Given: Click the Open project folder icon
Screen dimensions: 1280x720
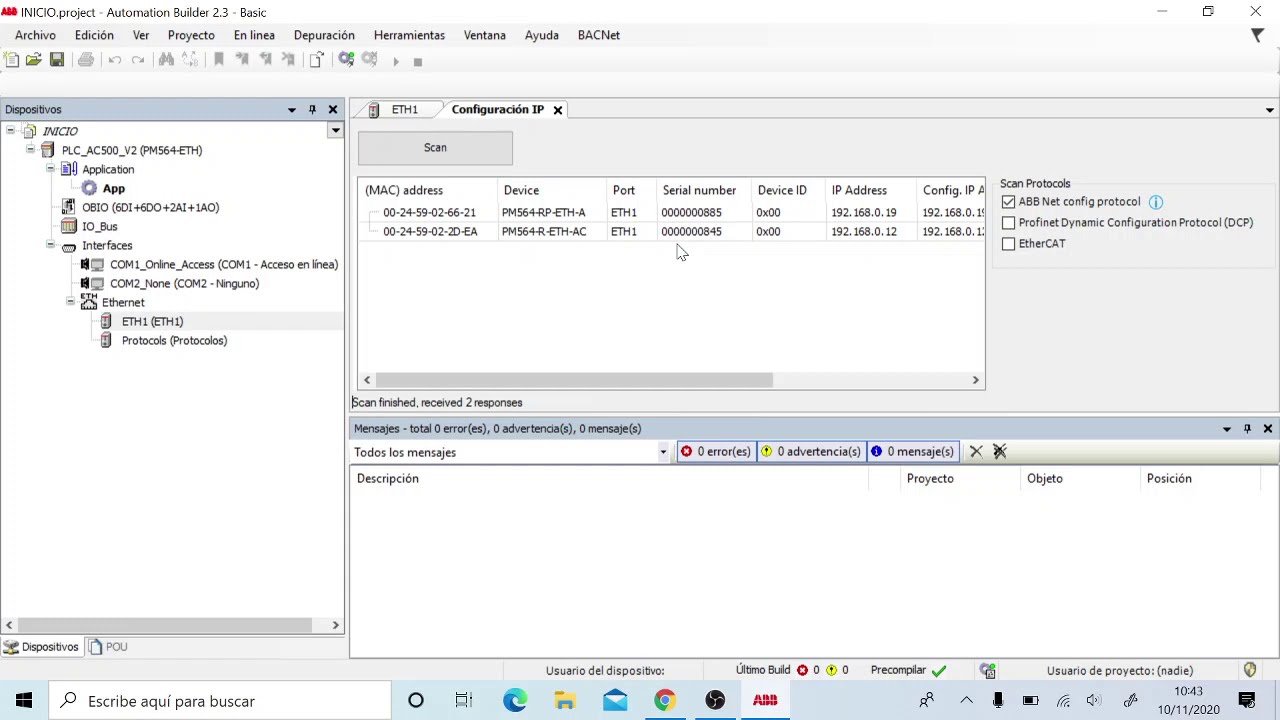Looking at the screenshot, I should [x=33, y=60].
